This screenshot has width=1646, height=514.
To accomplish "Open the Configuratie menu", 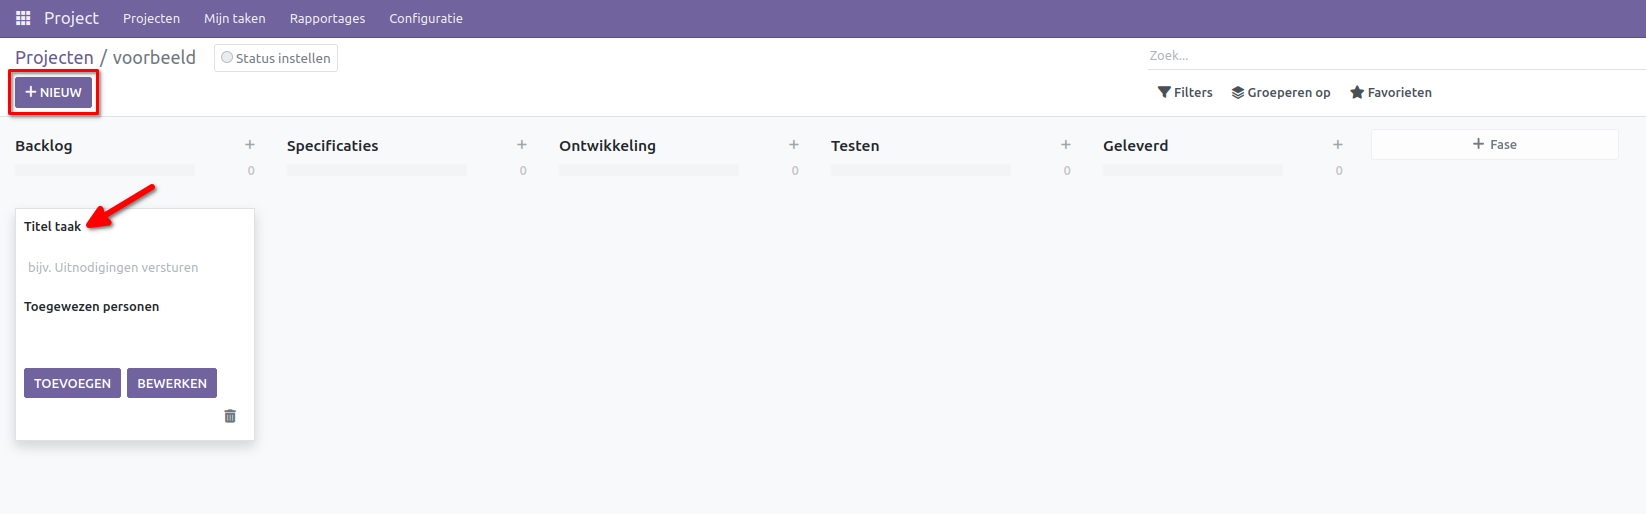I will (x=426, y=18).
